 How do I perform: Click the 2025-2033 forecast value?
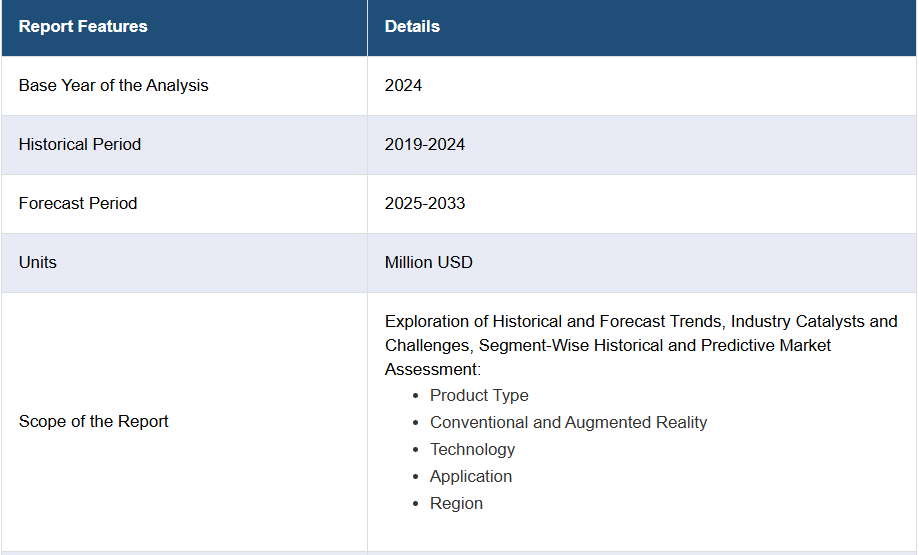(425, 203)
